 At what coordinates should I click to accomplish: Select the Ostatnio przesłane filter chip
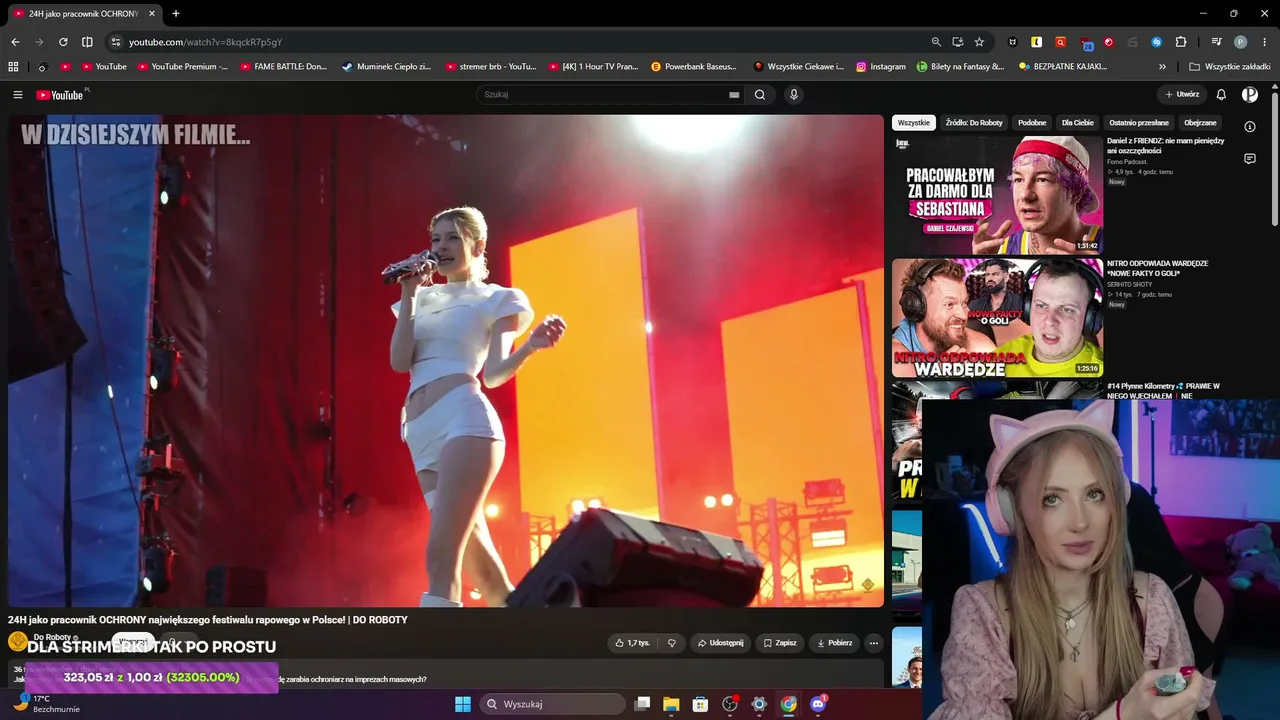tap(1139, 123)
